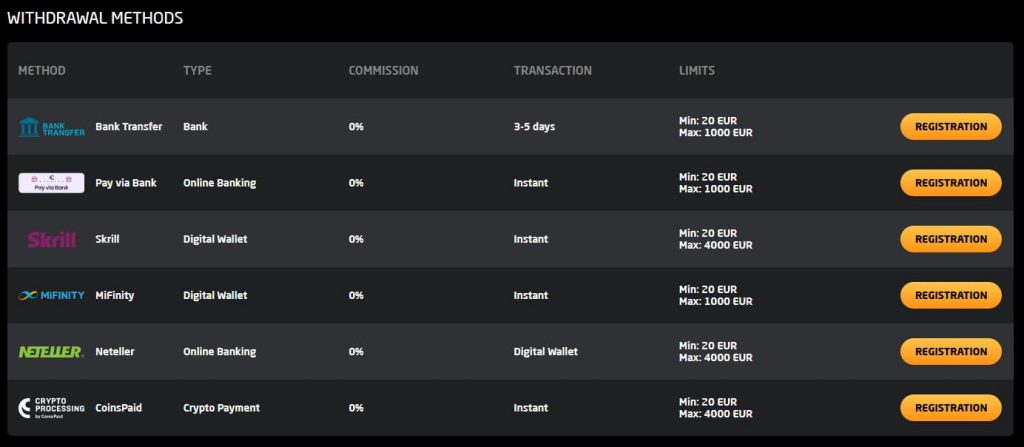Click the Limits column header

pyautogui.click(x=697, y=71)
